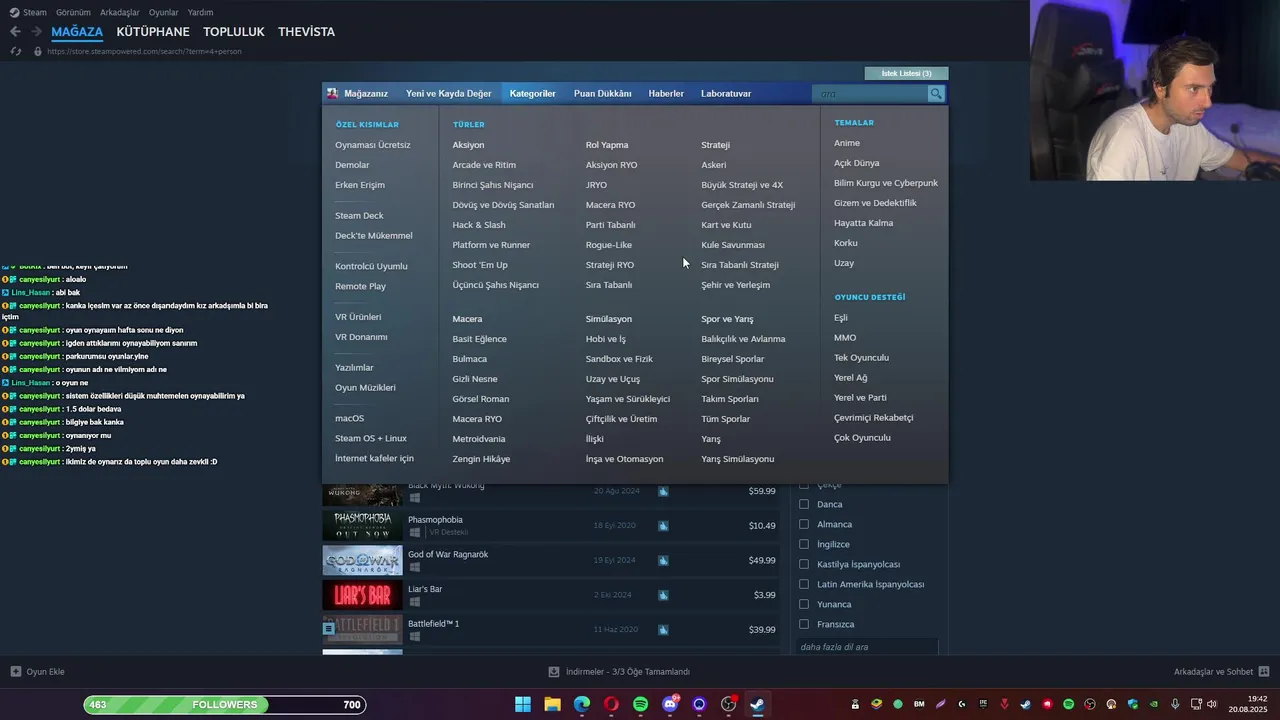Click the Windows platform icon under Phasmophobia
This screenshot has width=1280, height=720.
click(x=414, y=533)
